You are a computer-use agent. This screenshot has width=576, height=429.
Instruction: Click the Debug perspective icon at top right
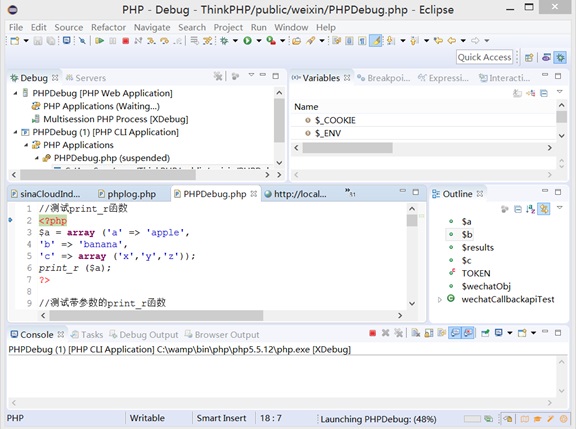[560, 58]
